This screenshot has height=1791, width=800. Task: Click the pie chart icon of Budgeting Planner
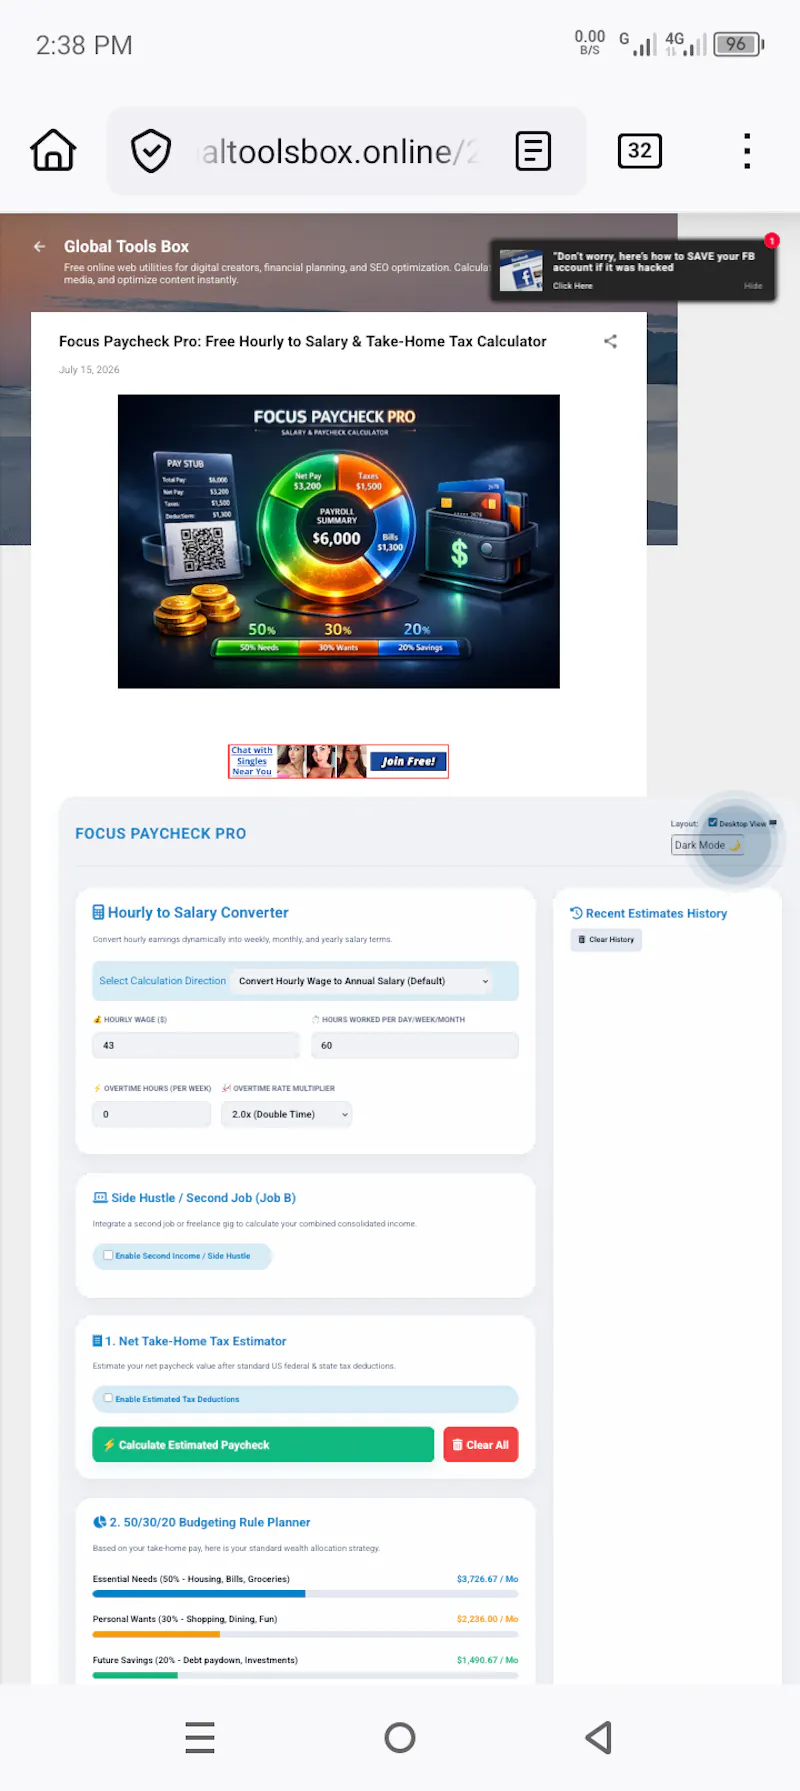[x=99, y=1522]
